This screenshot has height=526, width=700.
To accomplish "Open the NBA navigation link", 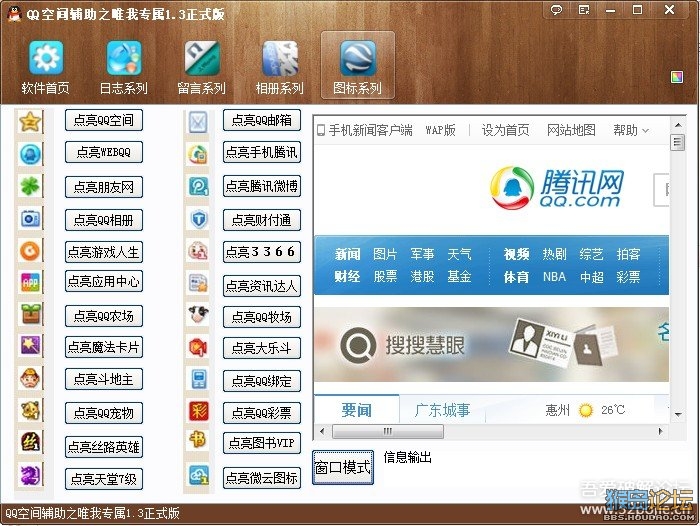I will click(554, 277).
